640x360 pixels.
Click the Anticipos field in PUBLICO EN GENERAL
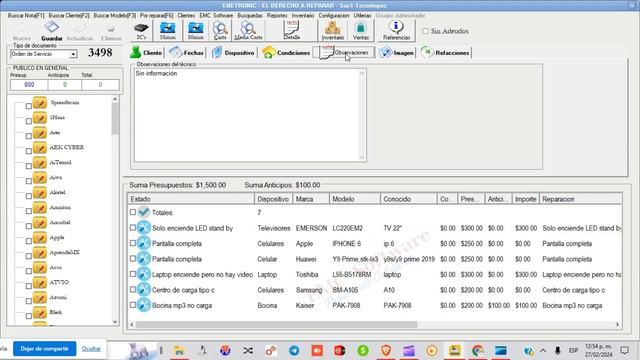click(x=64, y=85)
